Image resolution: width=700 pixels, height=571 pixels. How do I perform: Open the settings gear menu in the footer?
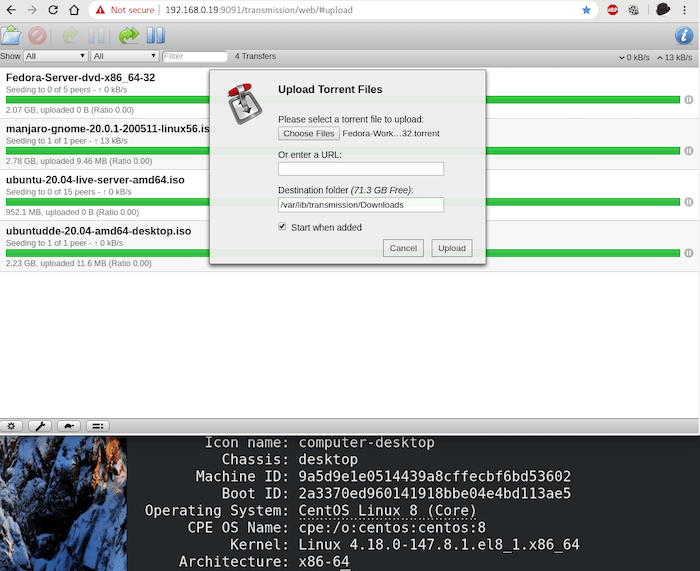pyautogui.click(x=11, y=426)
